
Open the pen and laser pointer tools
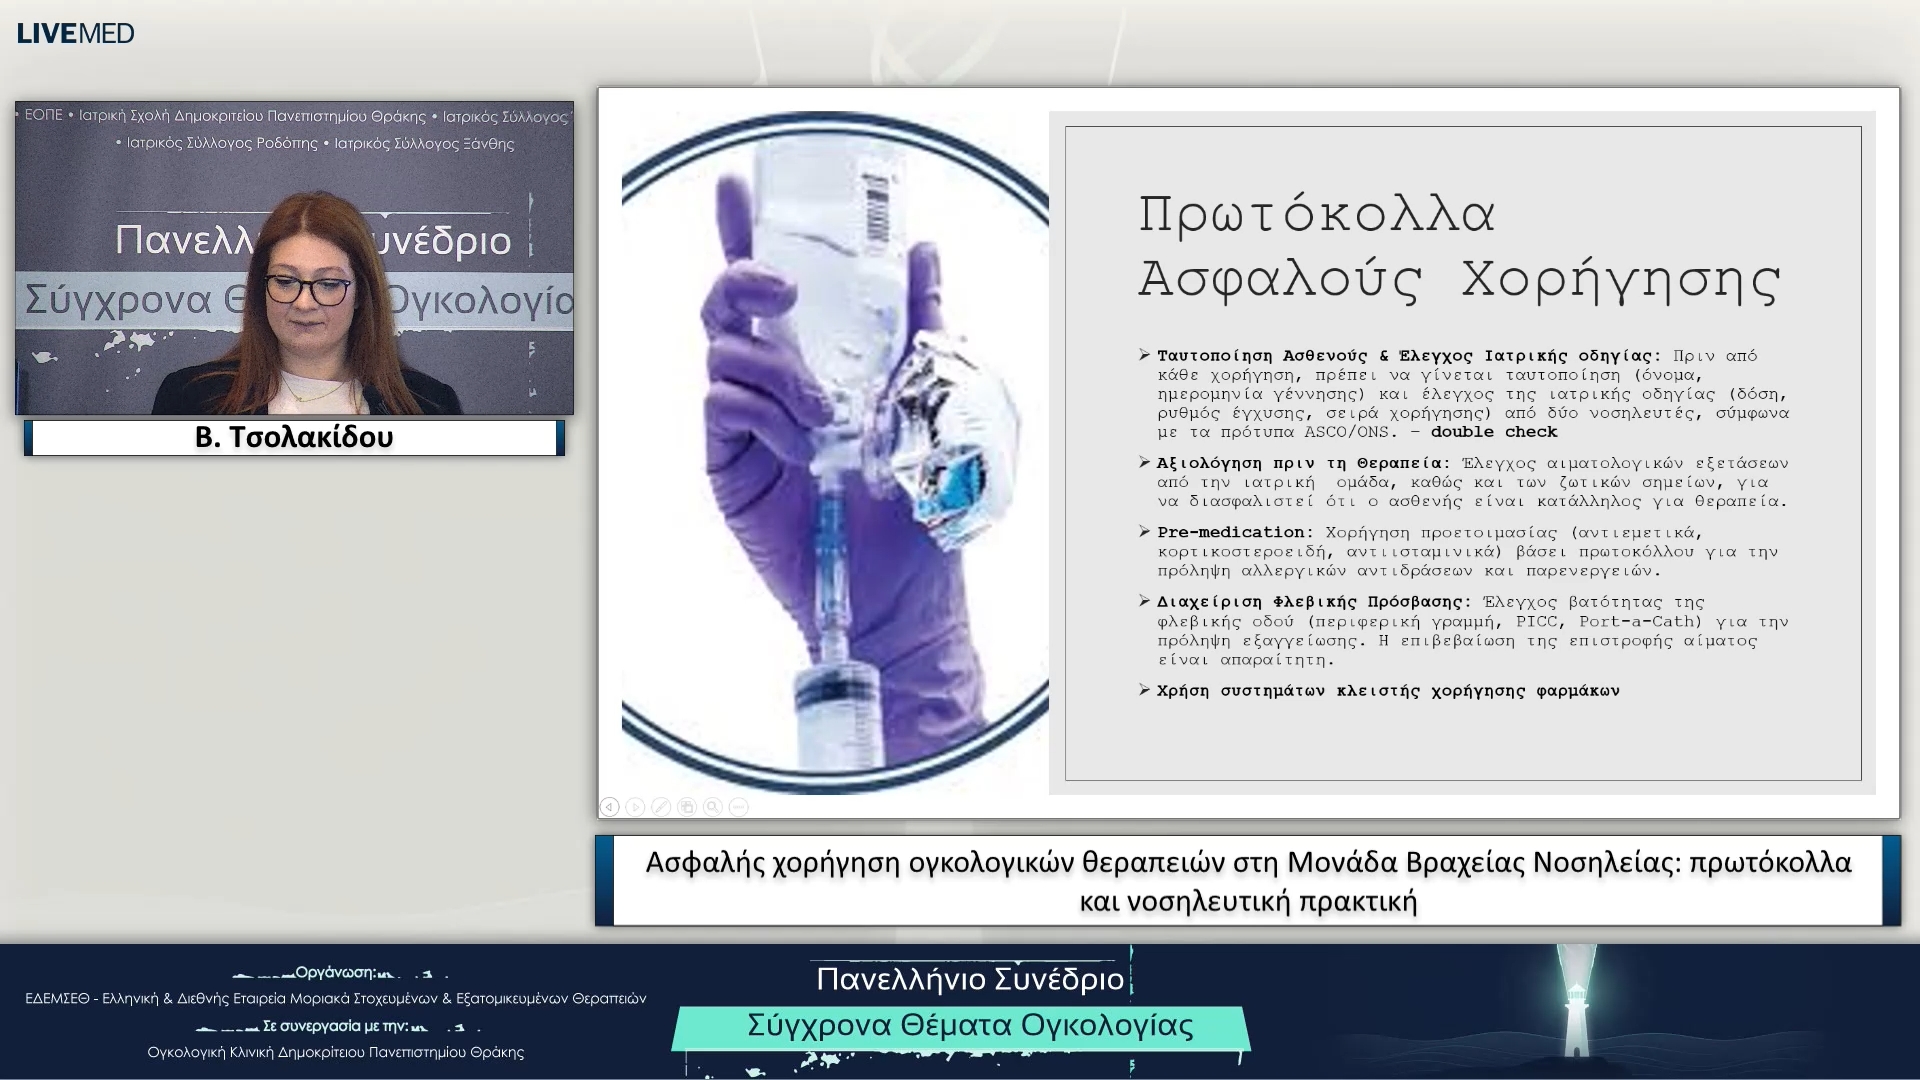tap(661, 806)
